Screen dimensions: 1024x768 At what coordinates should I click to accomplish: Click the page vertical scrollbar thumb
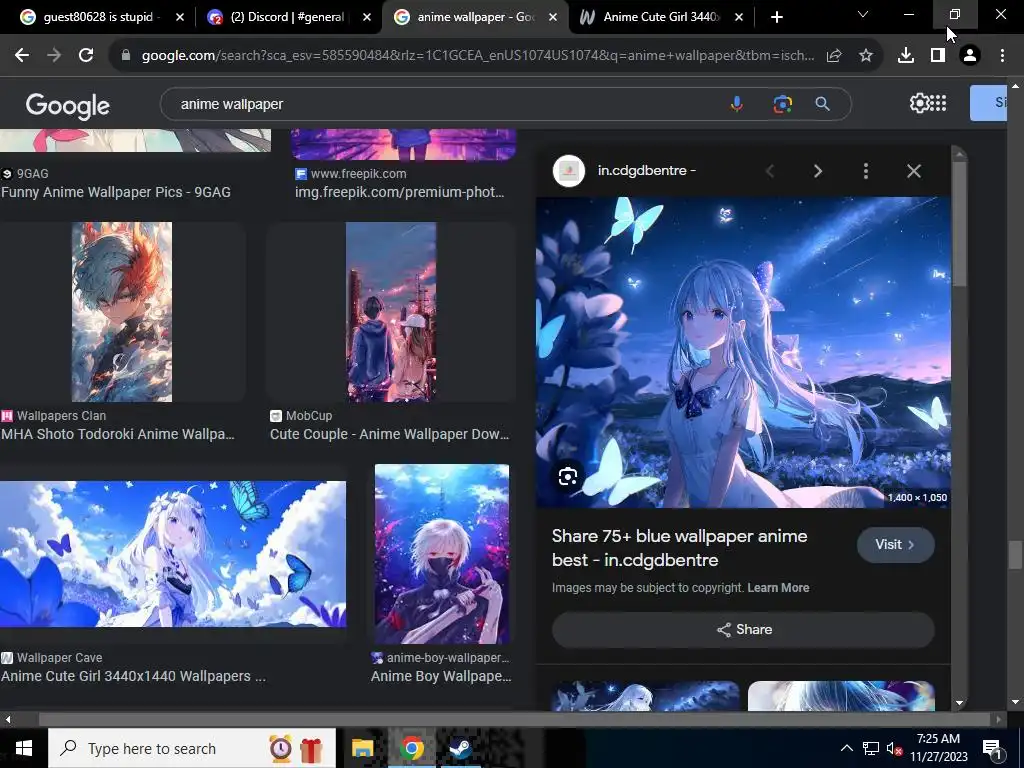[x=1014, y=555]
